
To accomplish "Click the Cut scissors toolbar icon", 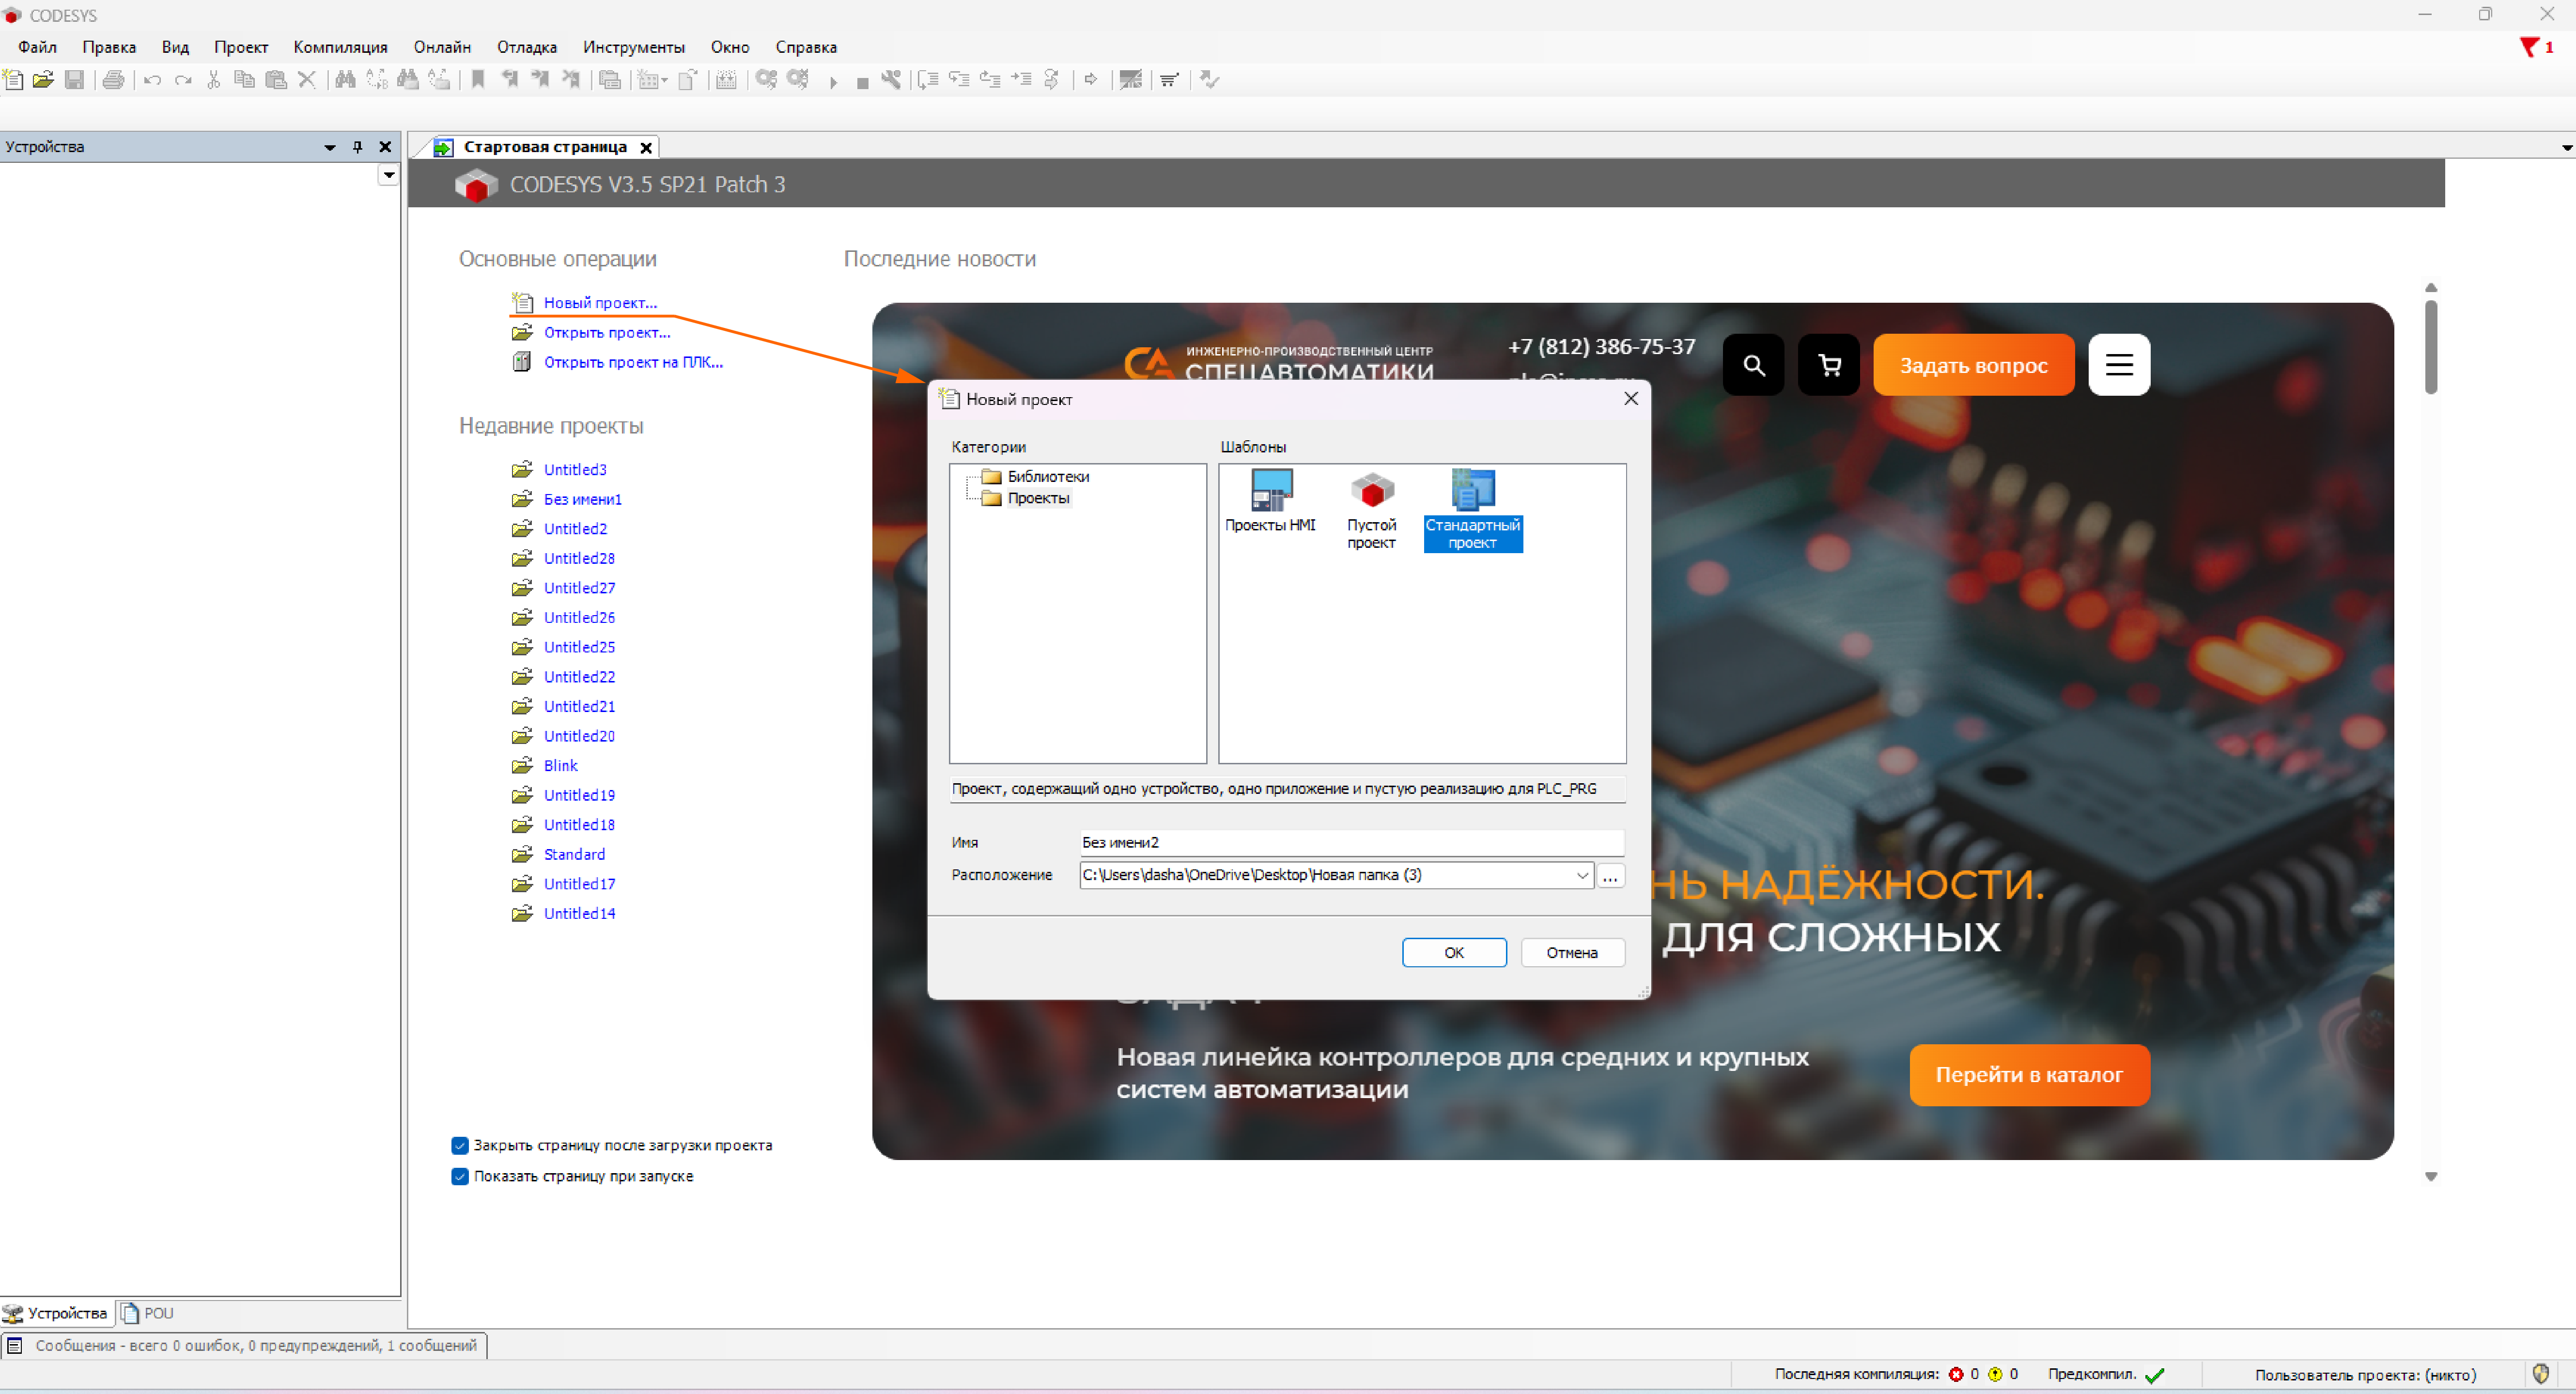I will tap(213, 80).
